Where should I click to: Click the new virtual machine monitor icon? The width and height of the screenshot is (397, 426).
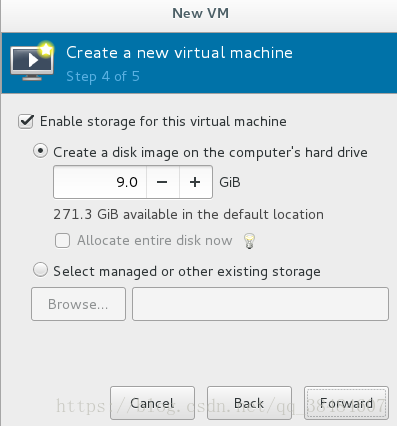(x=32, y=61)
